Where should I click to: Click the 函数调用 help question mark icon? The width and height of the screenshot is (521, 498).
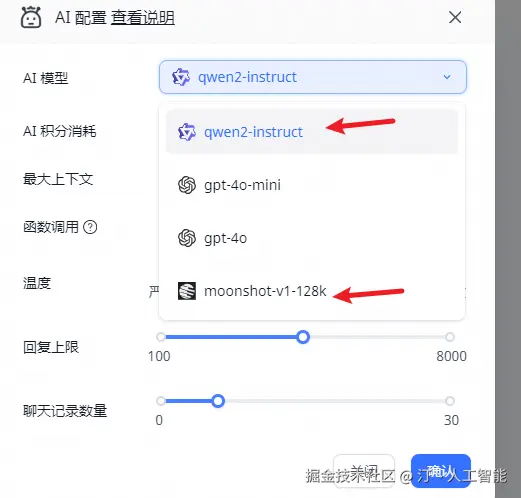point(90,227)
